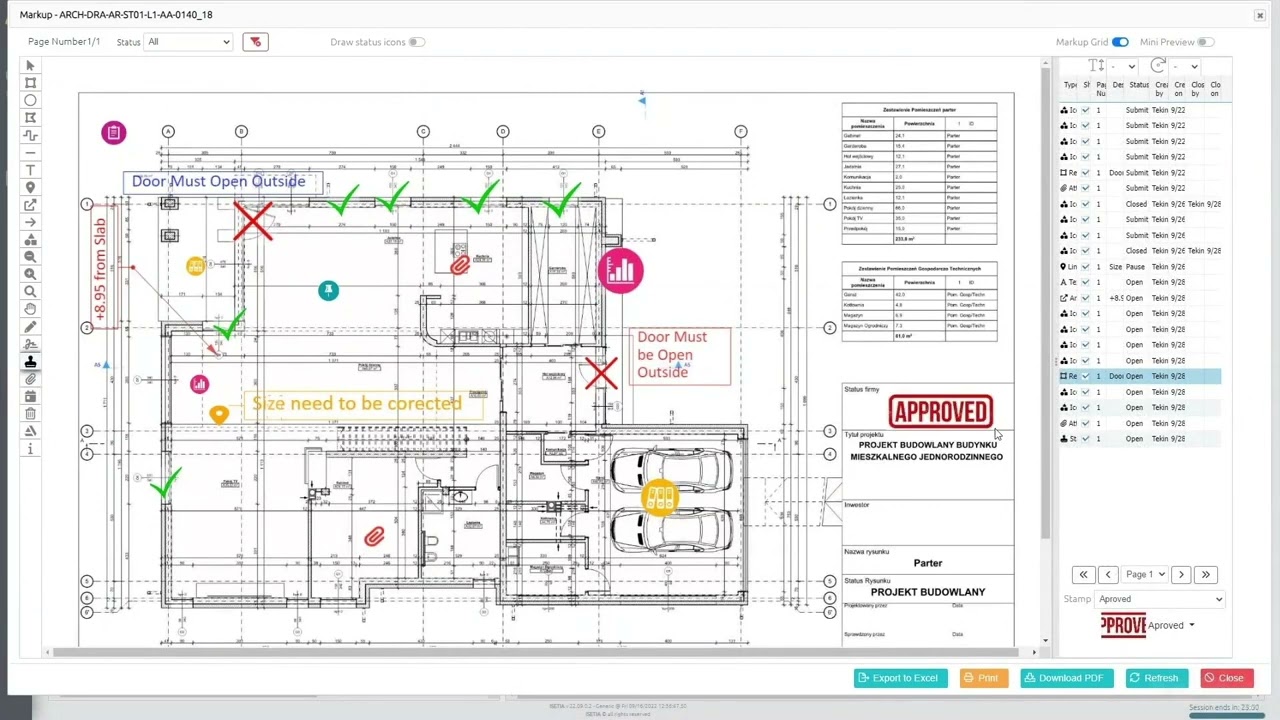The image size is (1280, 720).
Task: Click the Refresh button
Action: 1155,678
